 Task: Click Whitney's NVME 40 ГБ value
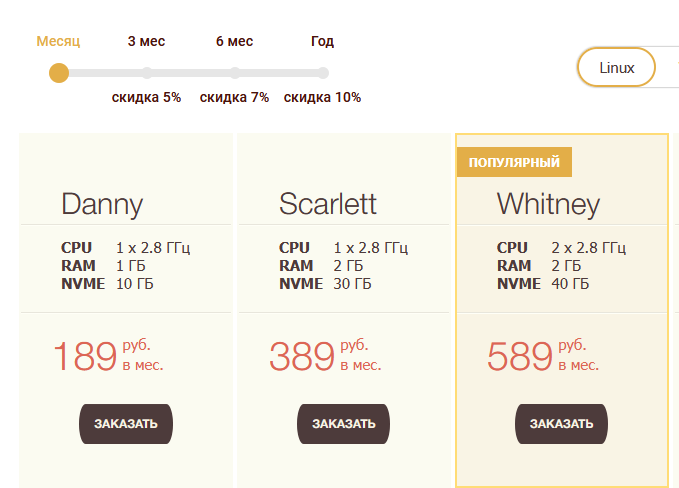pyautogui.click(x=570, y=284)
